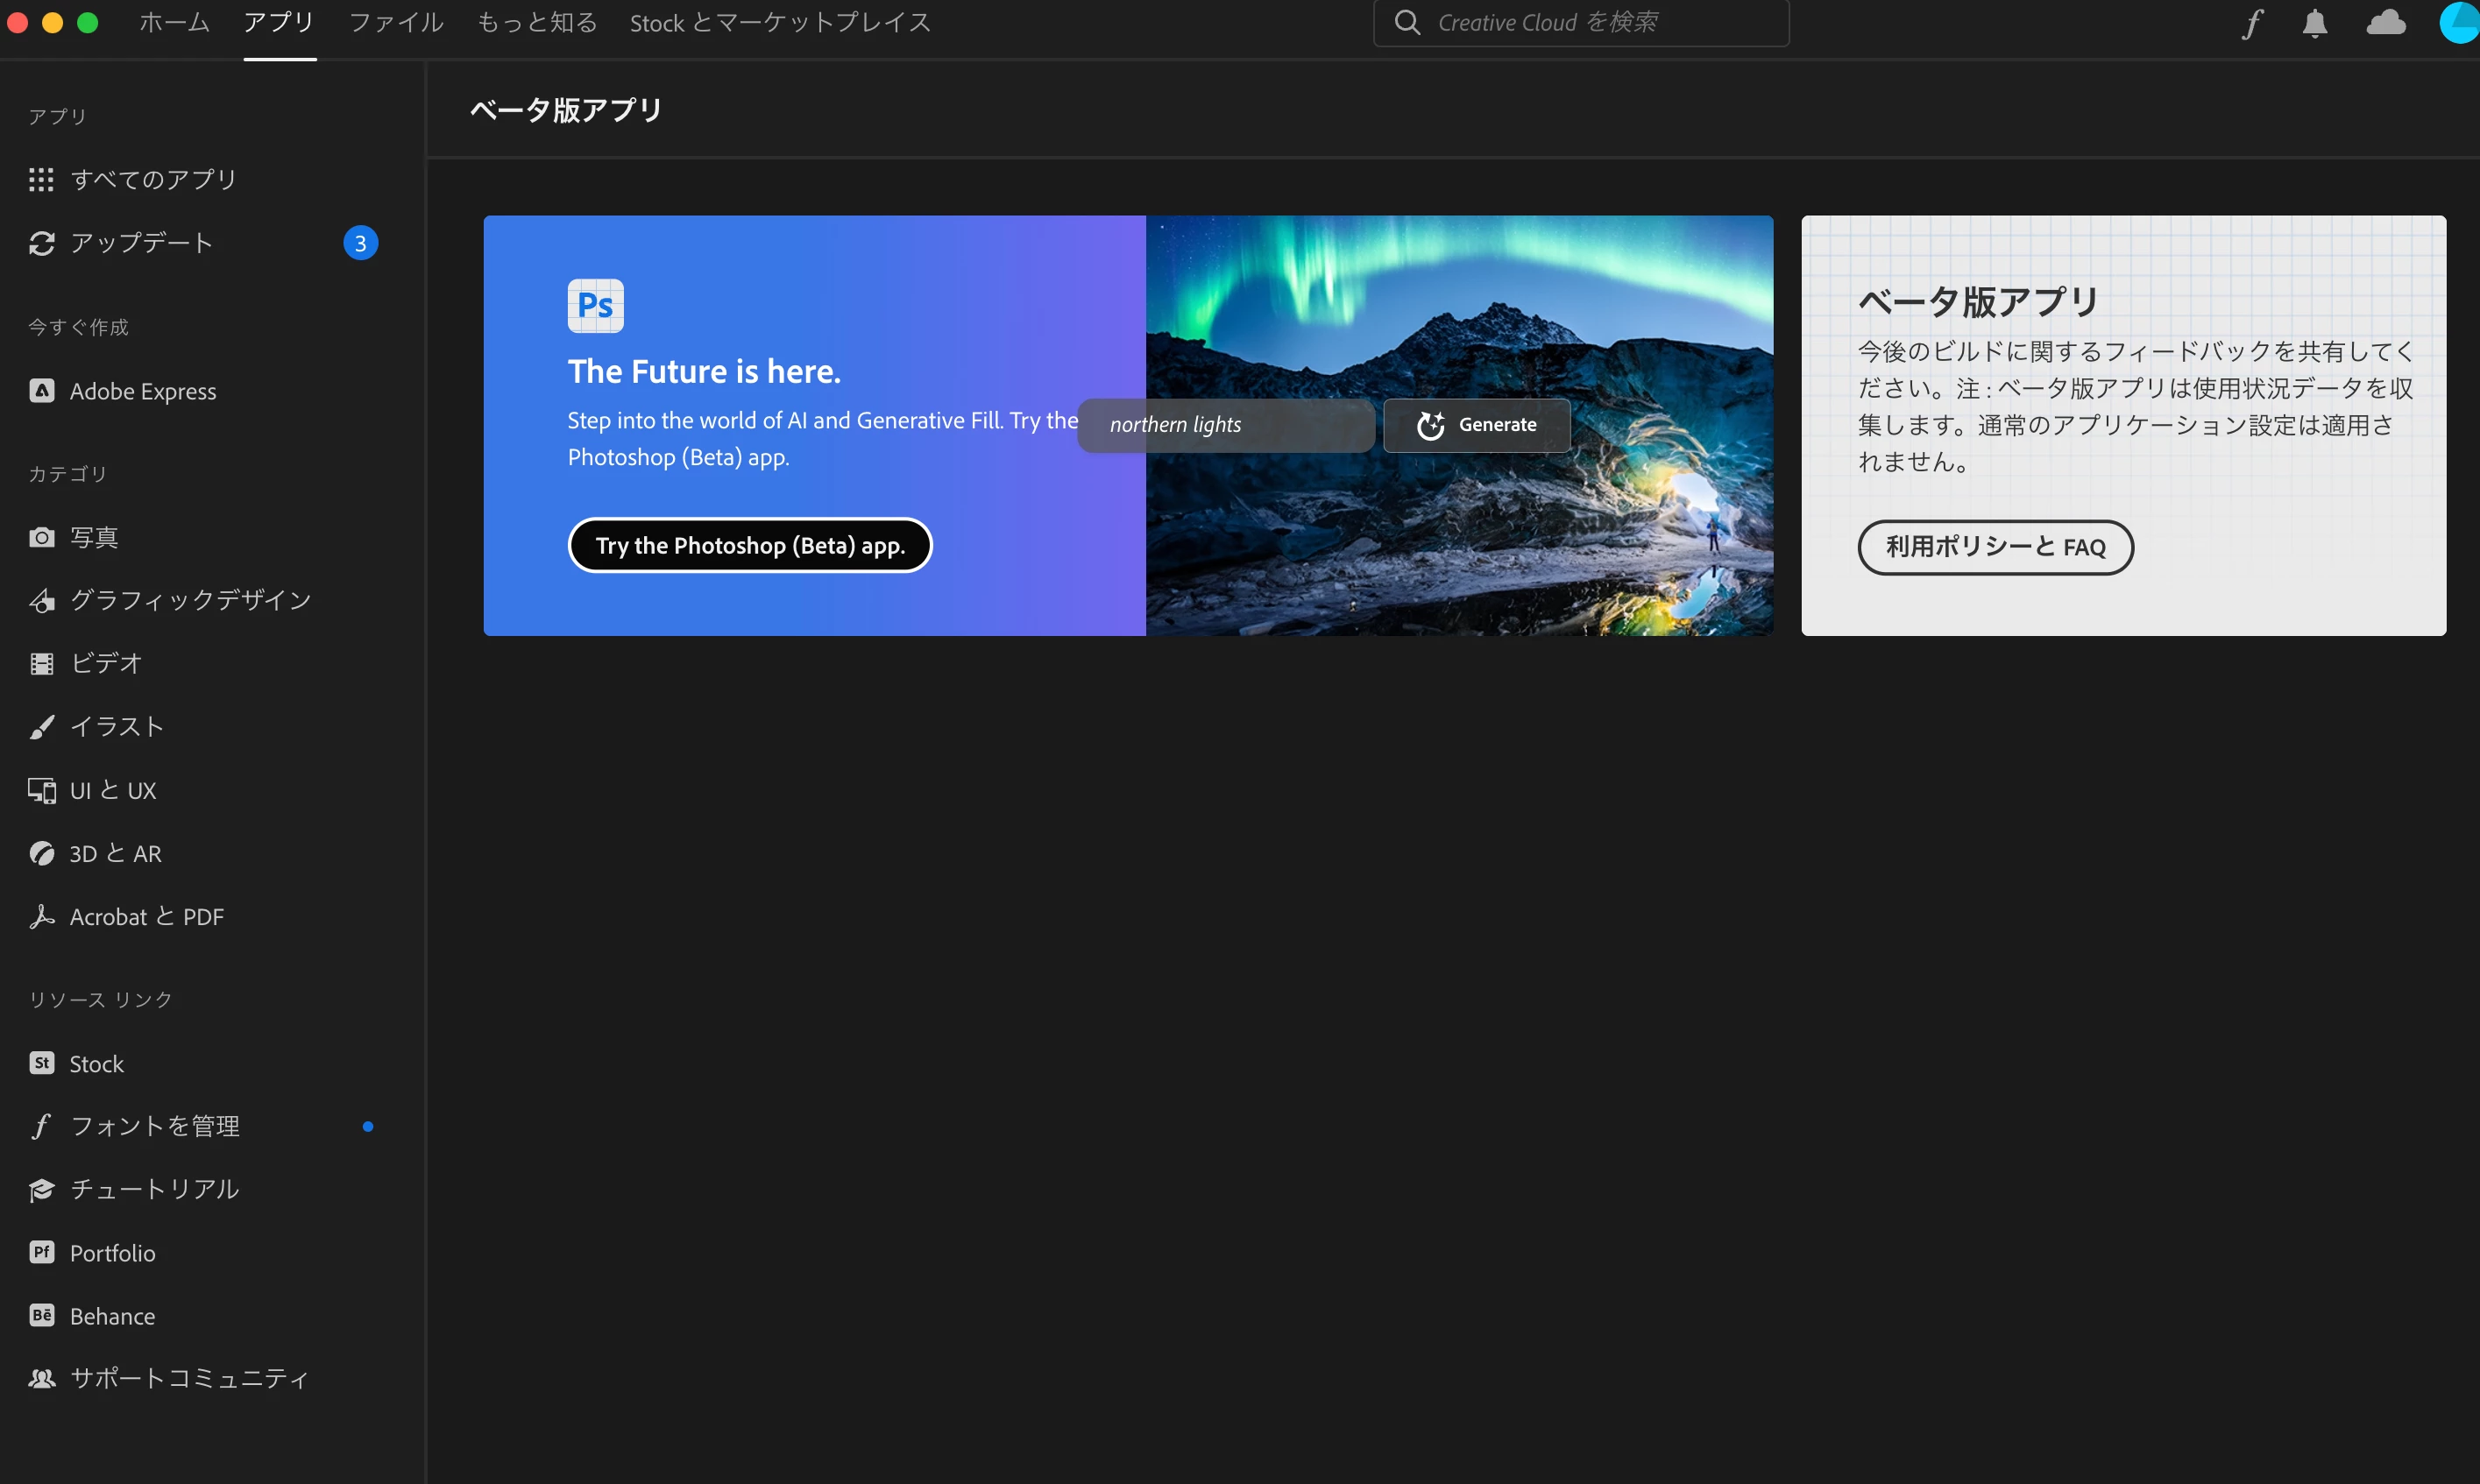Click the fonts icon in top bar
This screenshot has height=1484, width=2480.
tap(2252, 23)
